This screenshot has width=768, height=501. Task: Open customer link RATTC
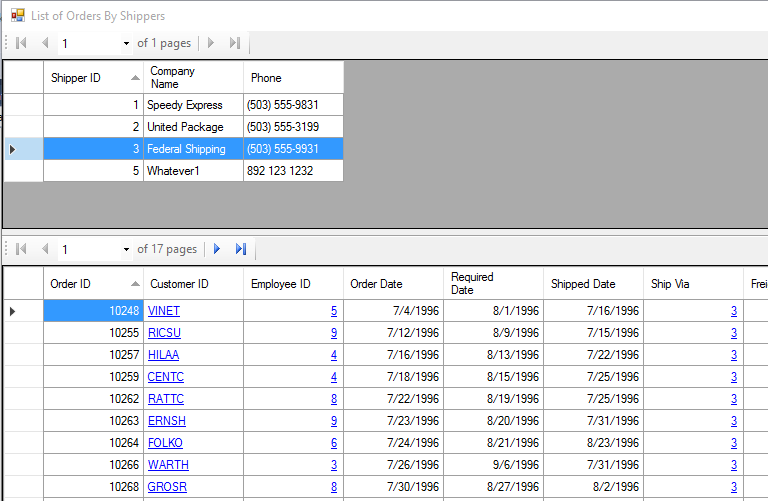click(166, 399)
